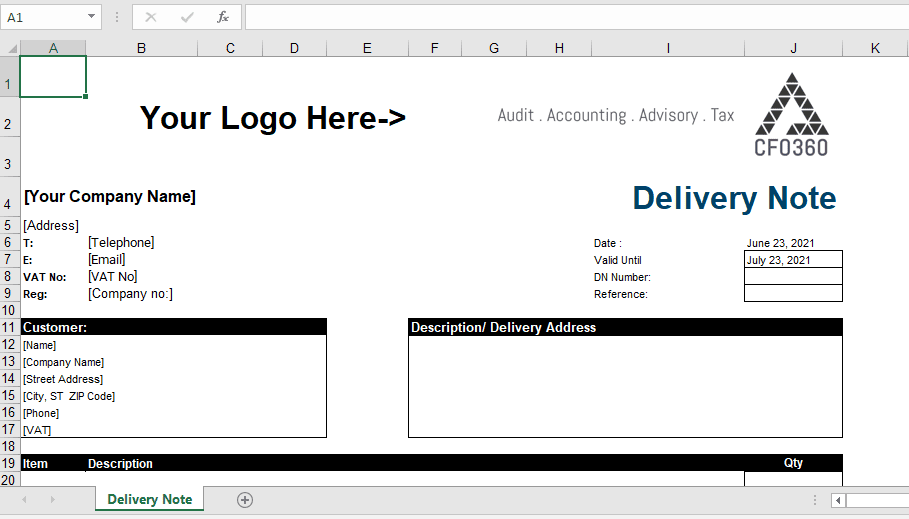
Task: Click the empty DN Number cell
Action: (x=793, y=277)
